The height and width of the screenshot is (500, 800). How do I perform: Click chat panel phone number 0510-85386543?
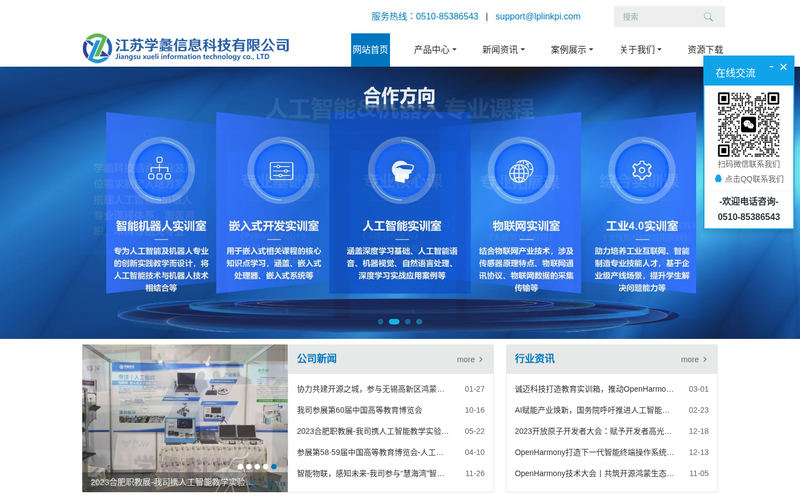coord(748,217)
